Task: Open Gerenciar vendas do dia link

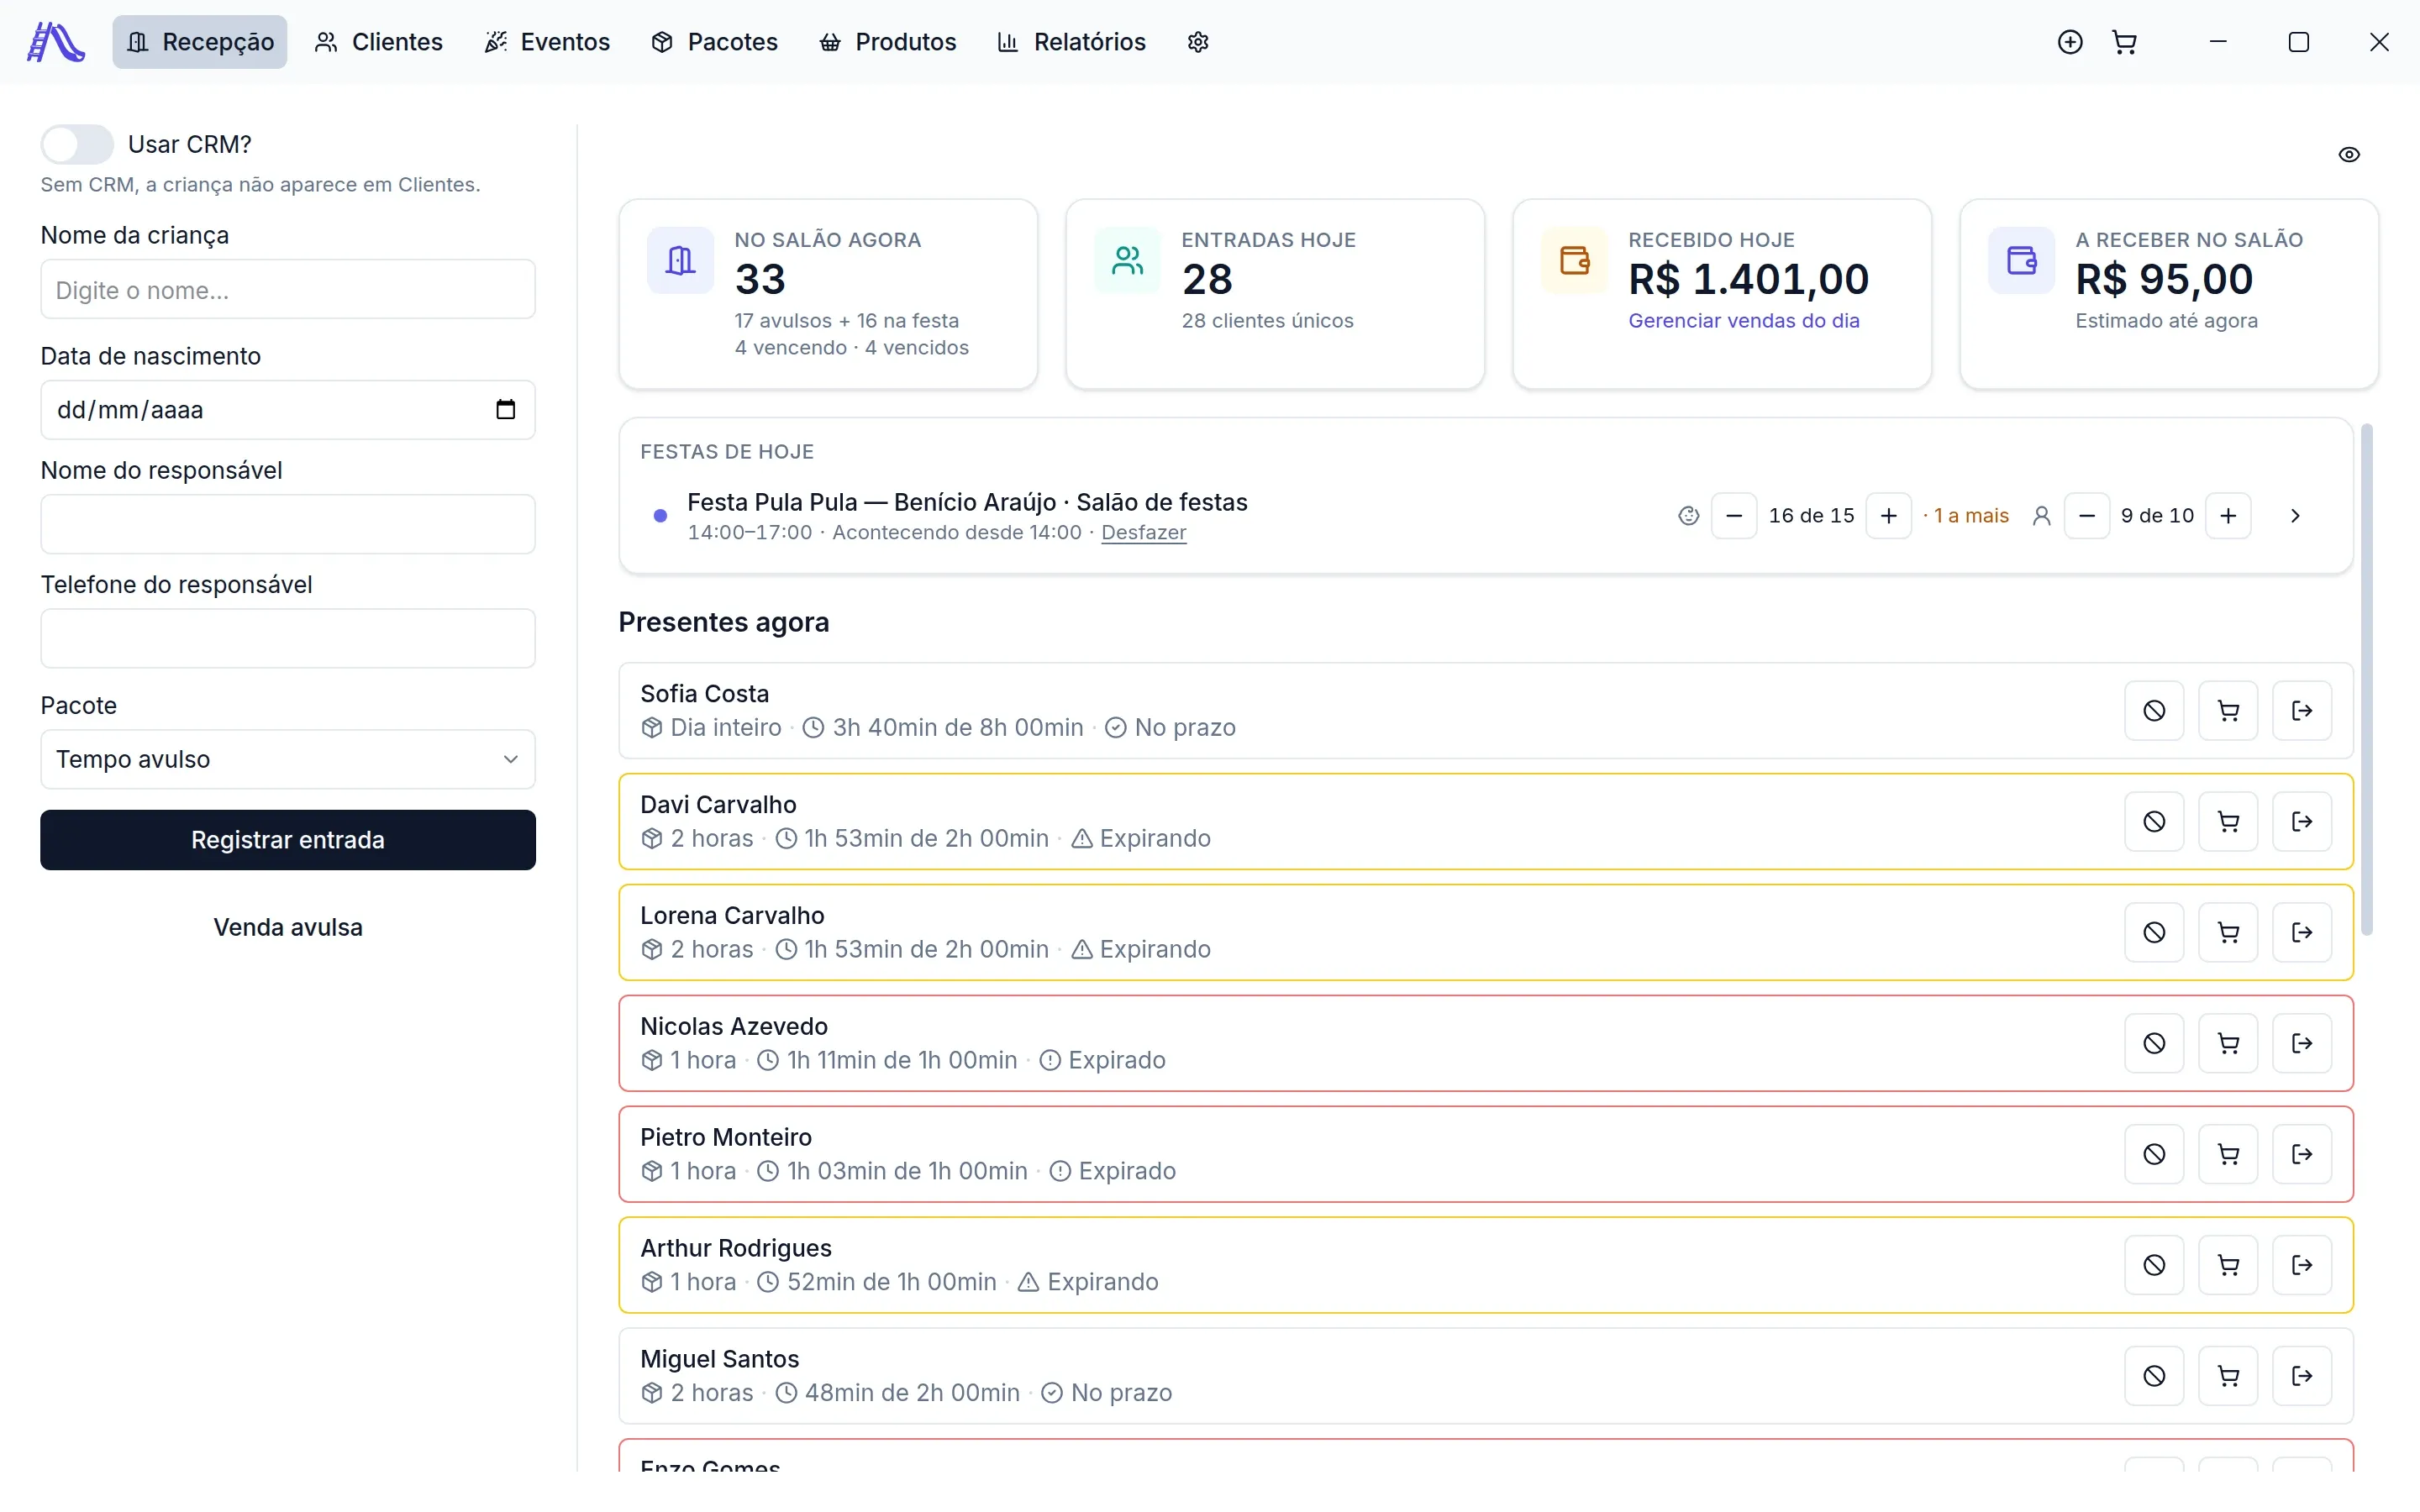Action: pos(1744,321)
